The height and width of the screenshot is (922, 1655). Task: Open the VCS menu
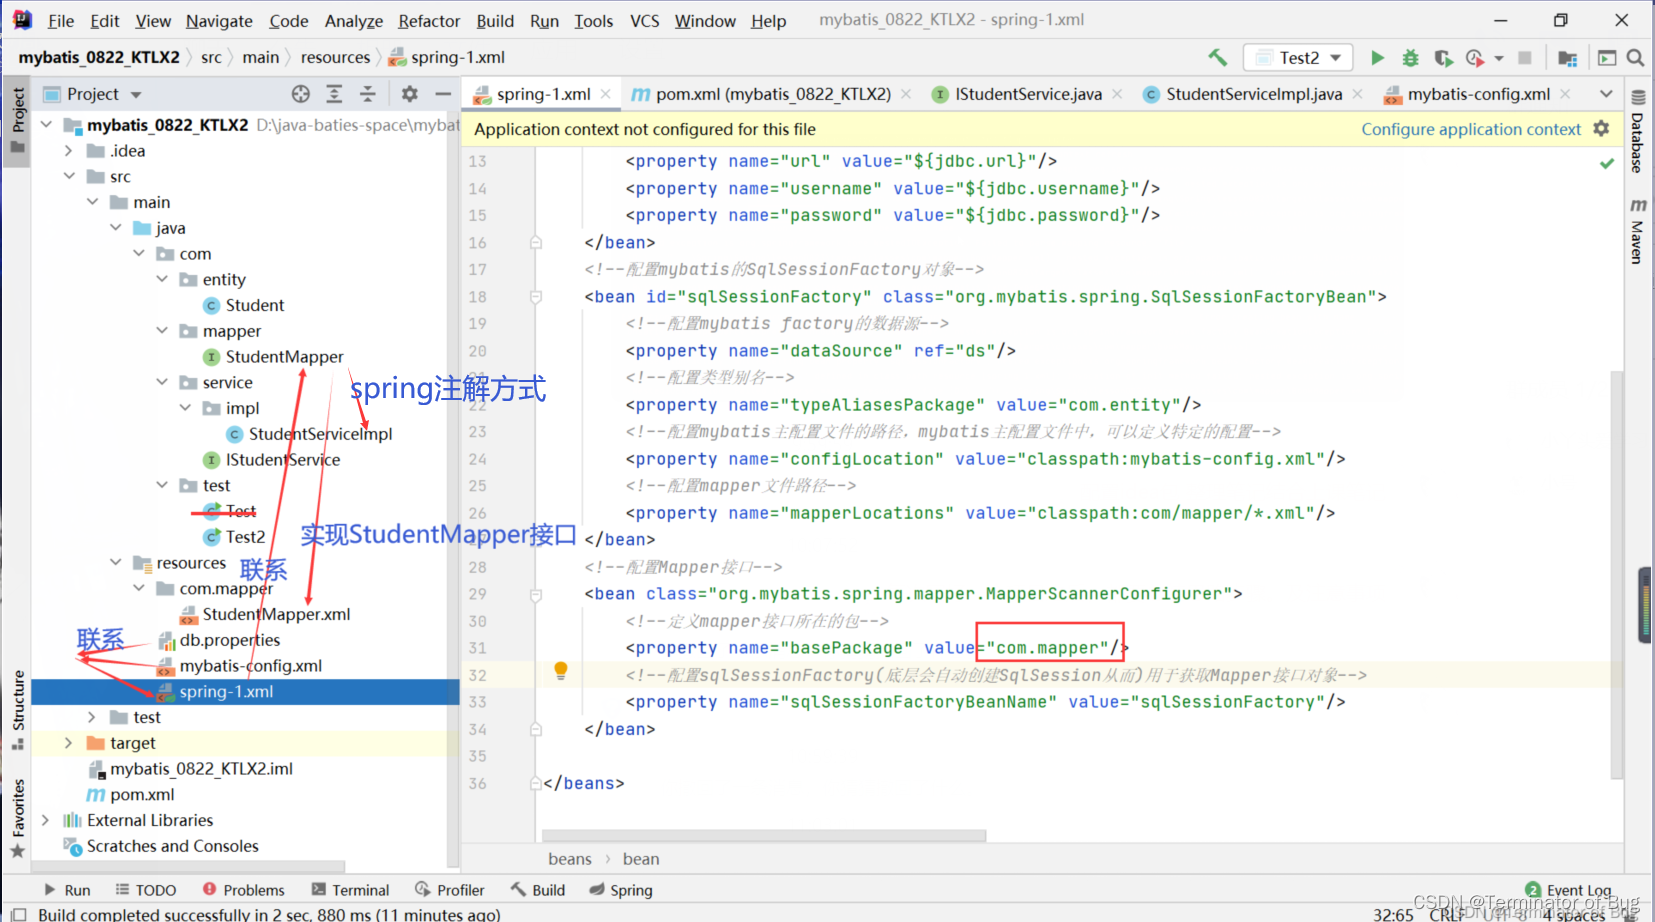645,21
